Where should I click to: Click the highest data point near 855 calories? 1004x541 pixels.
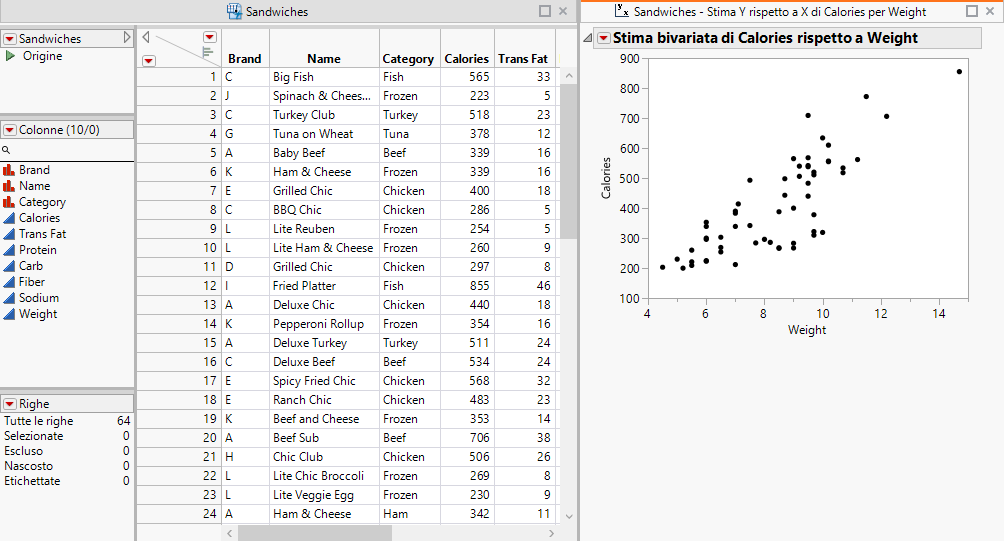click(959, 72)
